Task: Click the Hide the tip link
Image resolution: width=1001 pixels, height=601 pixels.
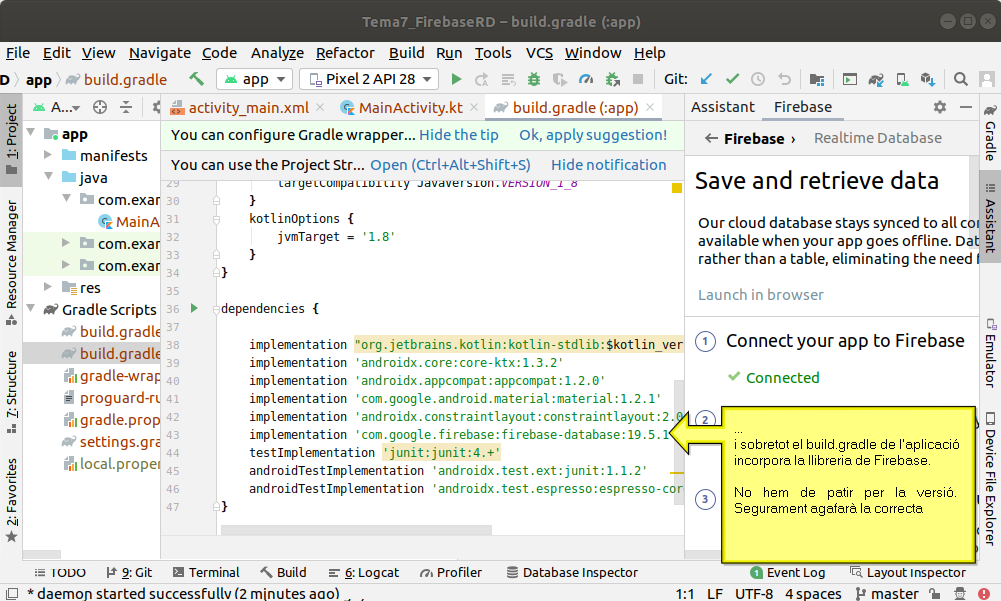Action: click(458, 135)
